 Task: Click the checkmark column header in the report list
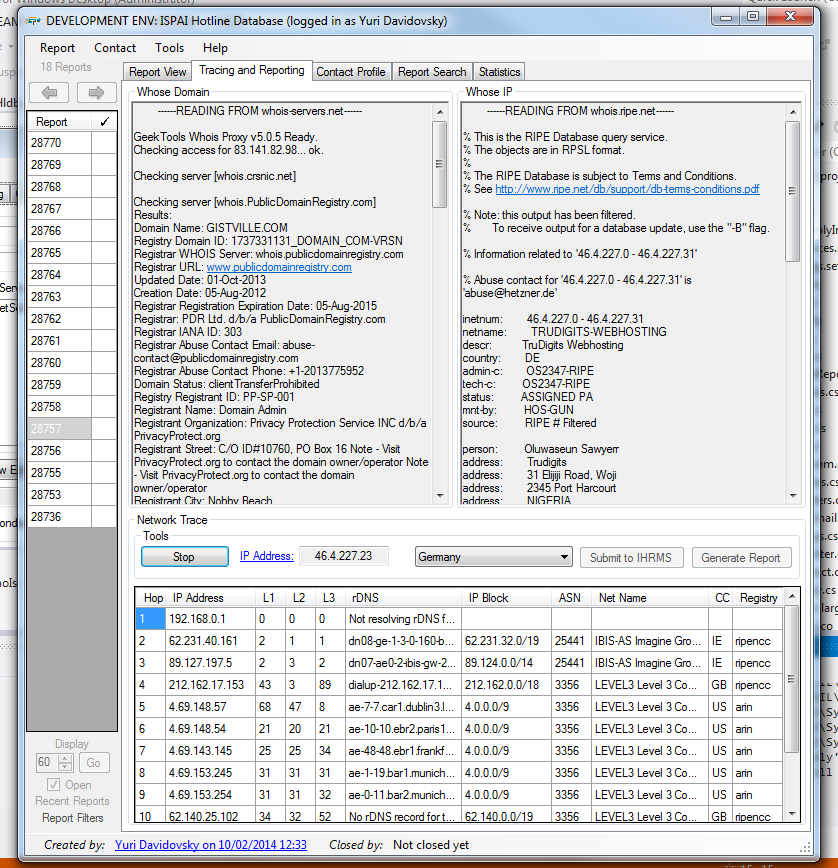pos(104,122)
